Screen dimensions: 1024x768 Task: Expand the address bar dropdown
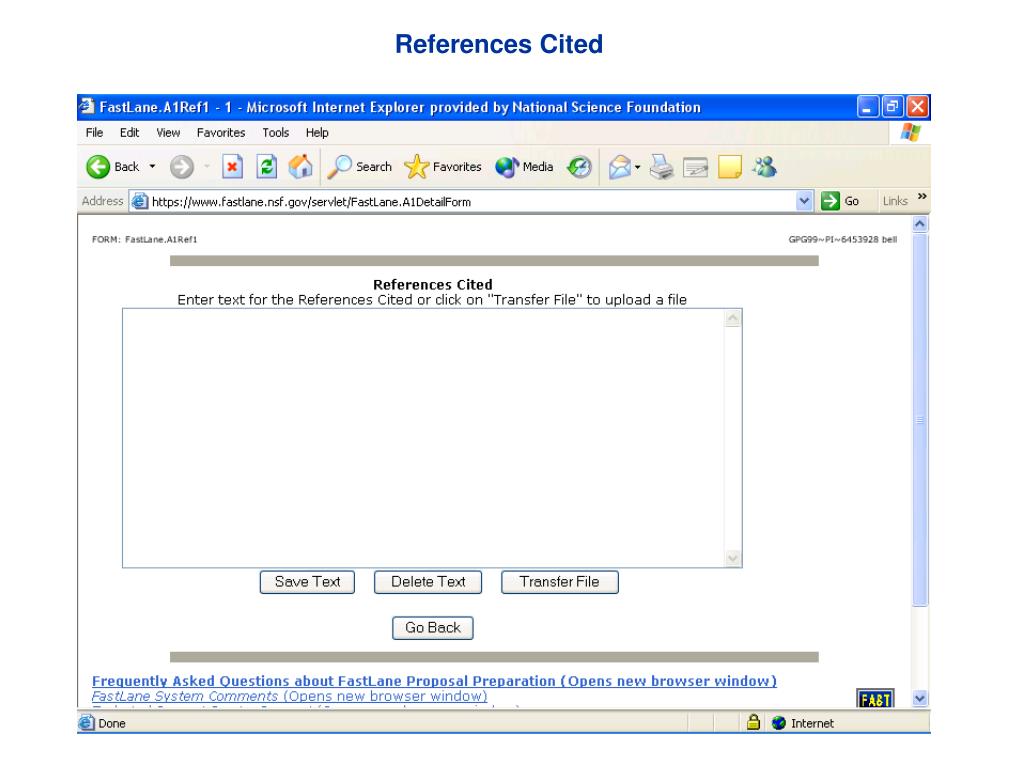tap(805, 201)
